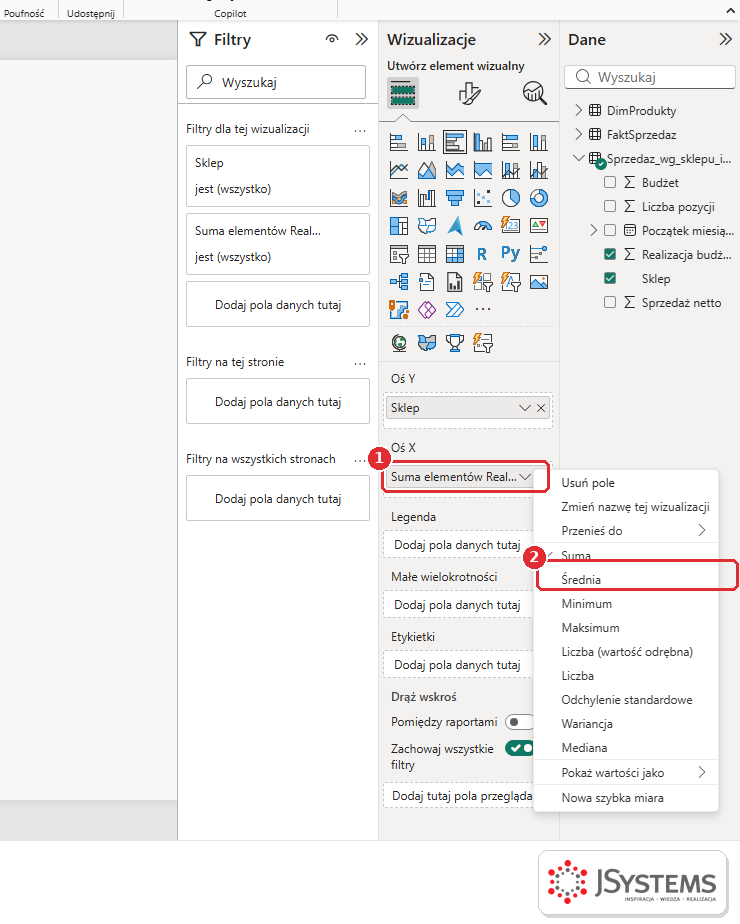Select the waterfall chart visual
The image size is (740, 924).
coord(427,198)
